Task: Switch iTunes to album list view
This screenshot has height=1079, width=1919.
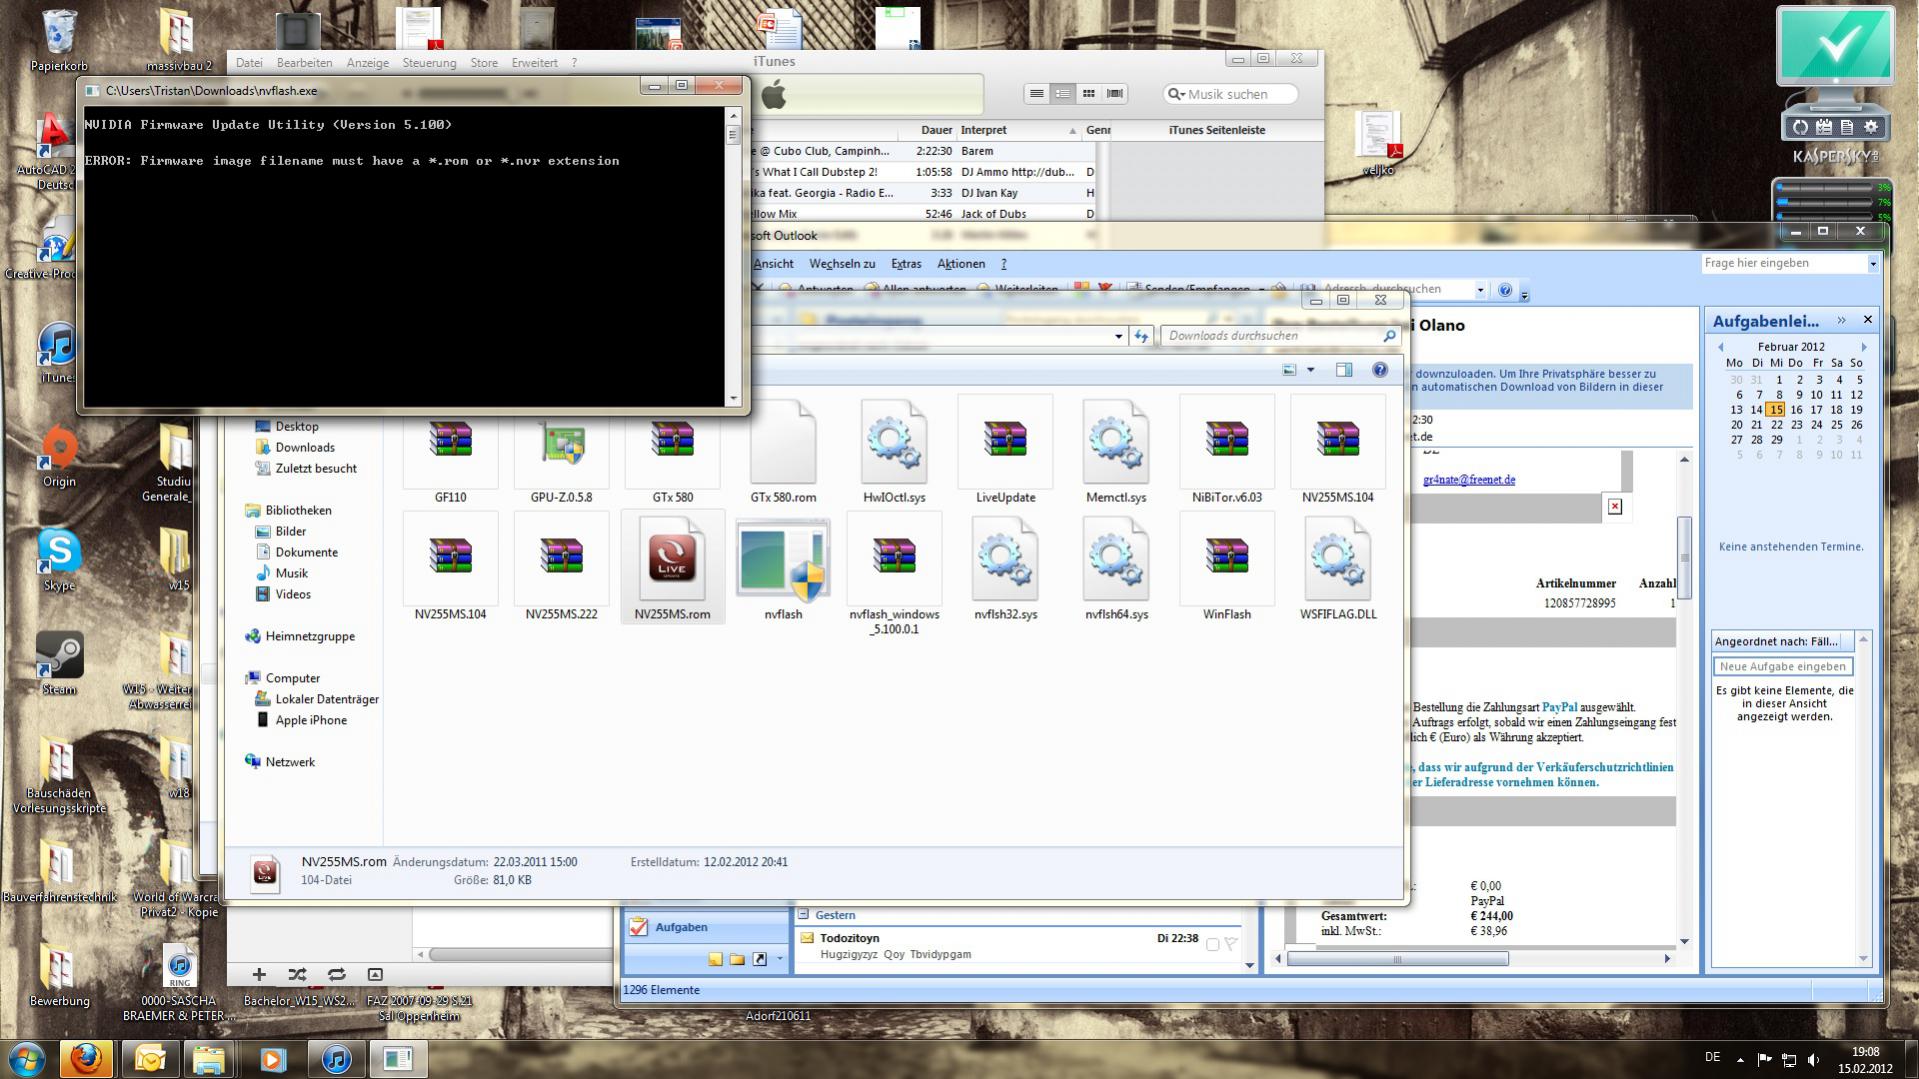Action: 1063,94
